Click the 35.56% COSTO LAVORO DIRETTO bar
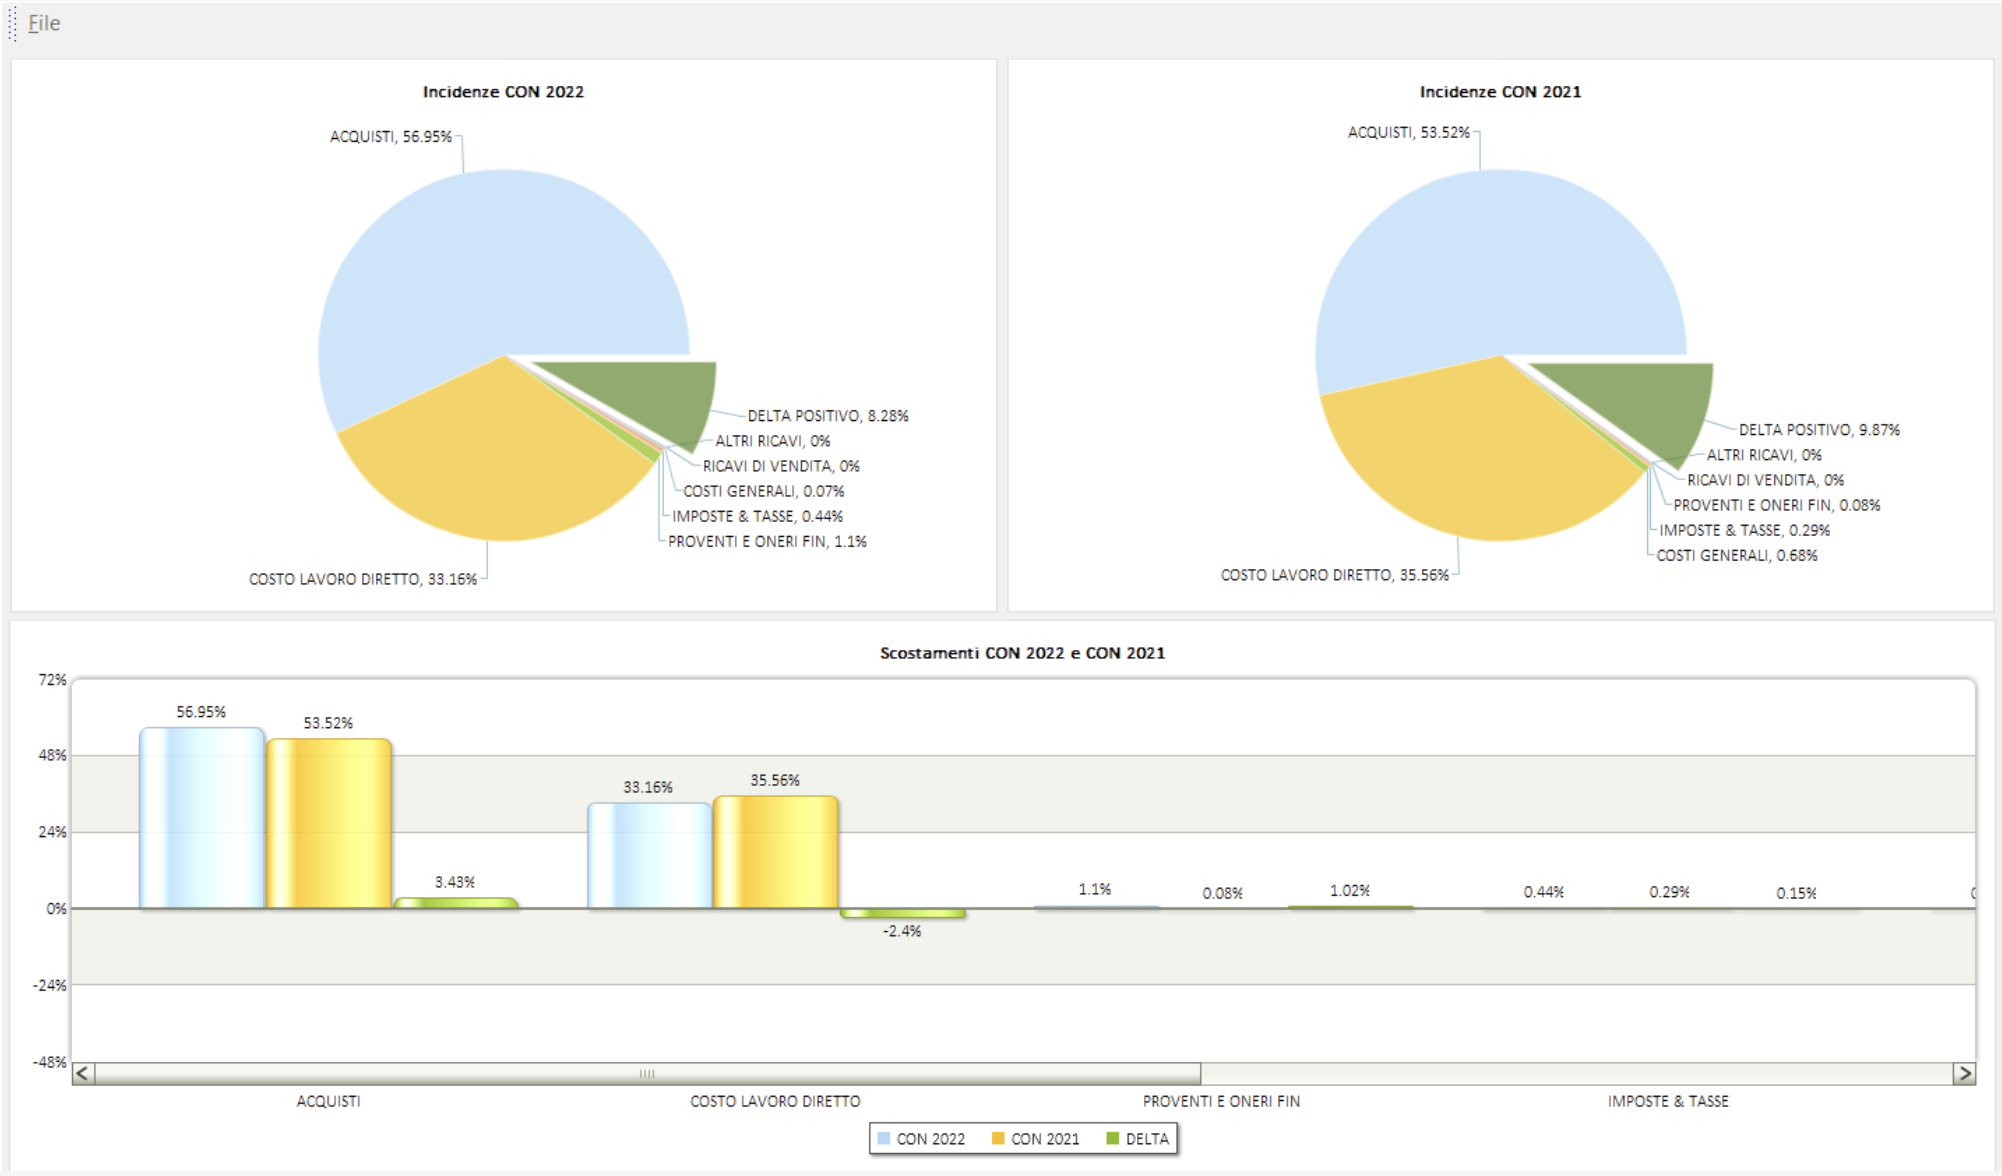Viewport: 2002px width, 1176px height. coord(775,852)
